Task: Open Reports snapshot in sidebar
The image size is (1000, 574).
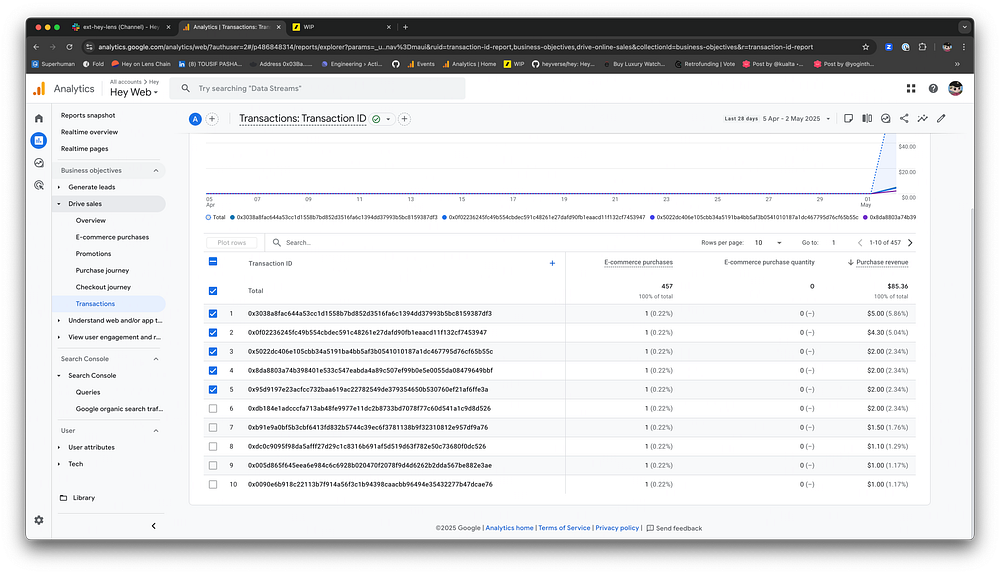Action: pyautogui.click(x=88, y=115)
